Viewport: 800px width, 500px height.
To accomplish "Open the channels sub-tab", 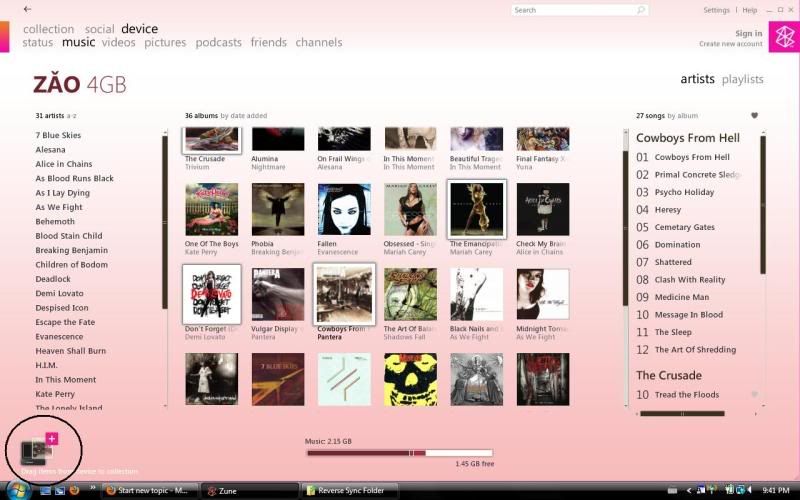I will point(319,42).
